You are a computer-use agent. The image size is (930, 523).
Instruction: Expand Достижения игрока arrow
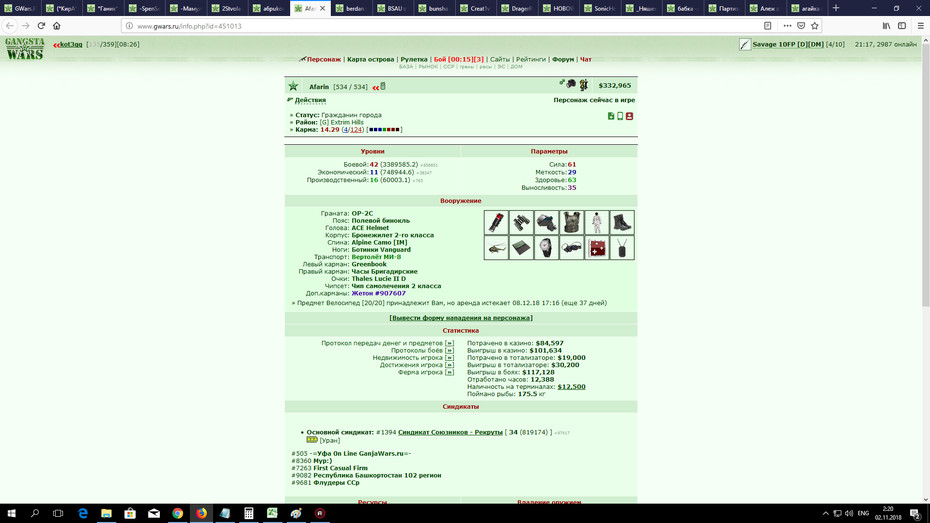click(449, 365)
